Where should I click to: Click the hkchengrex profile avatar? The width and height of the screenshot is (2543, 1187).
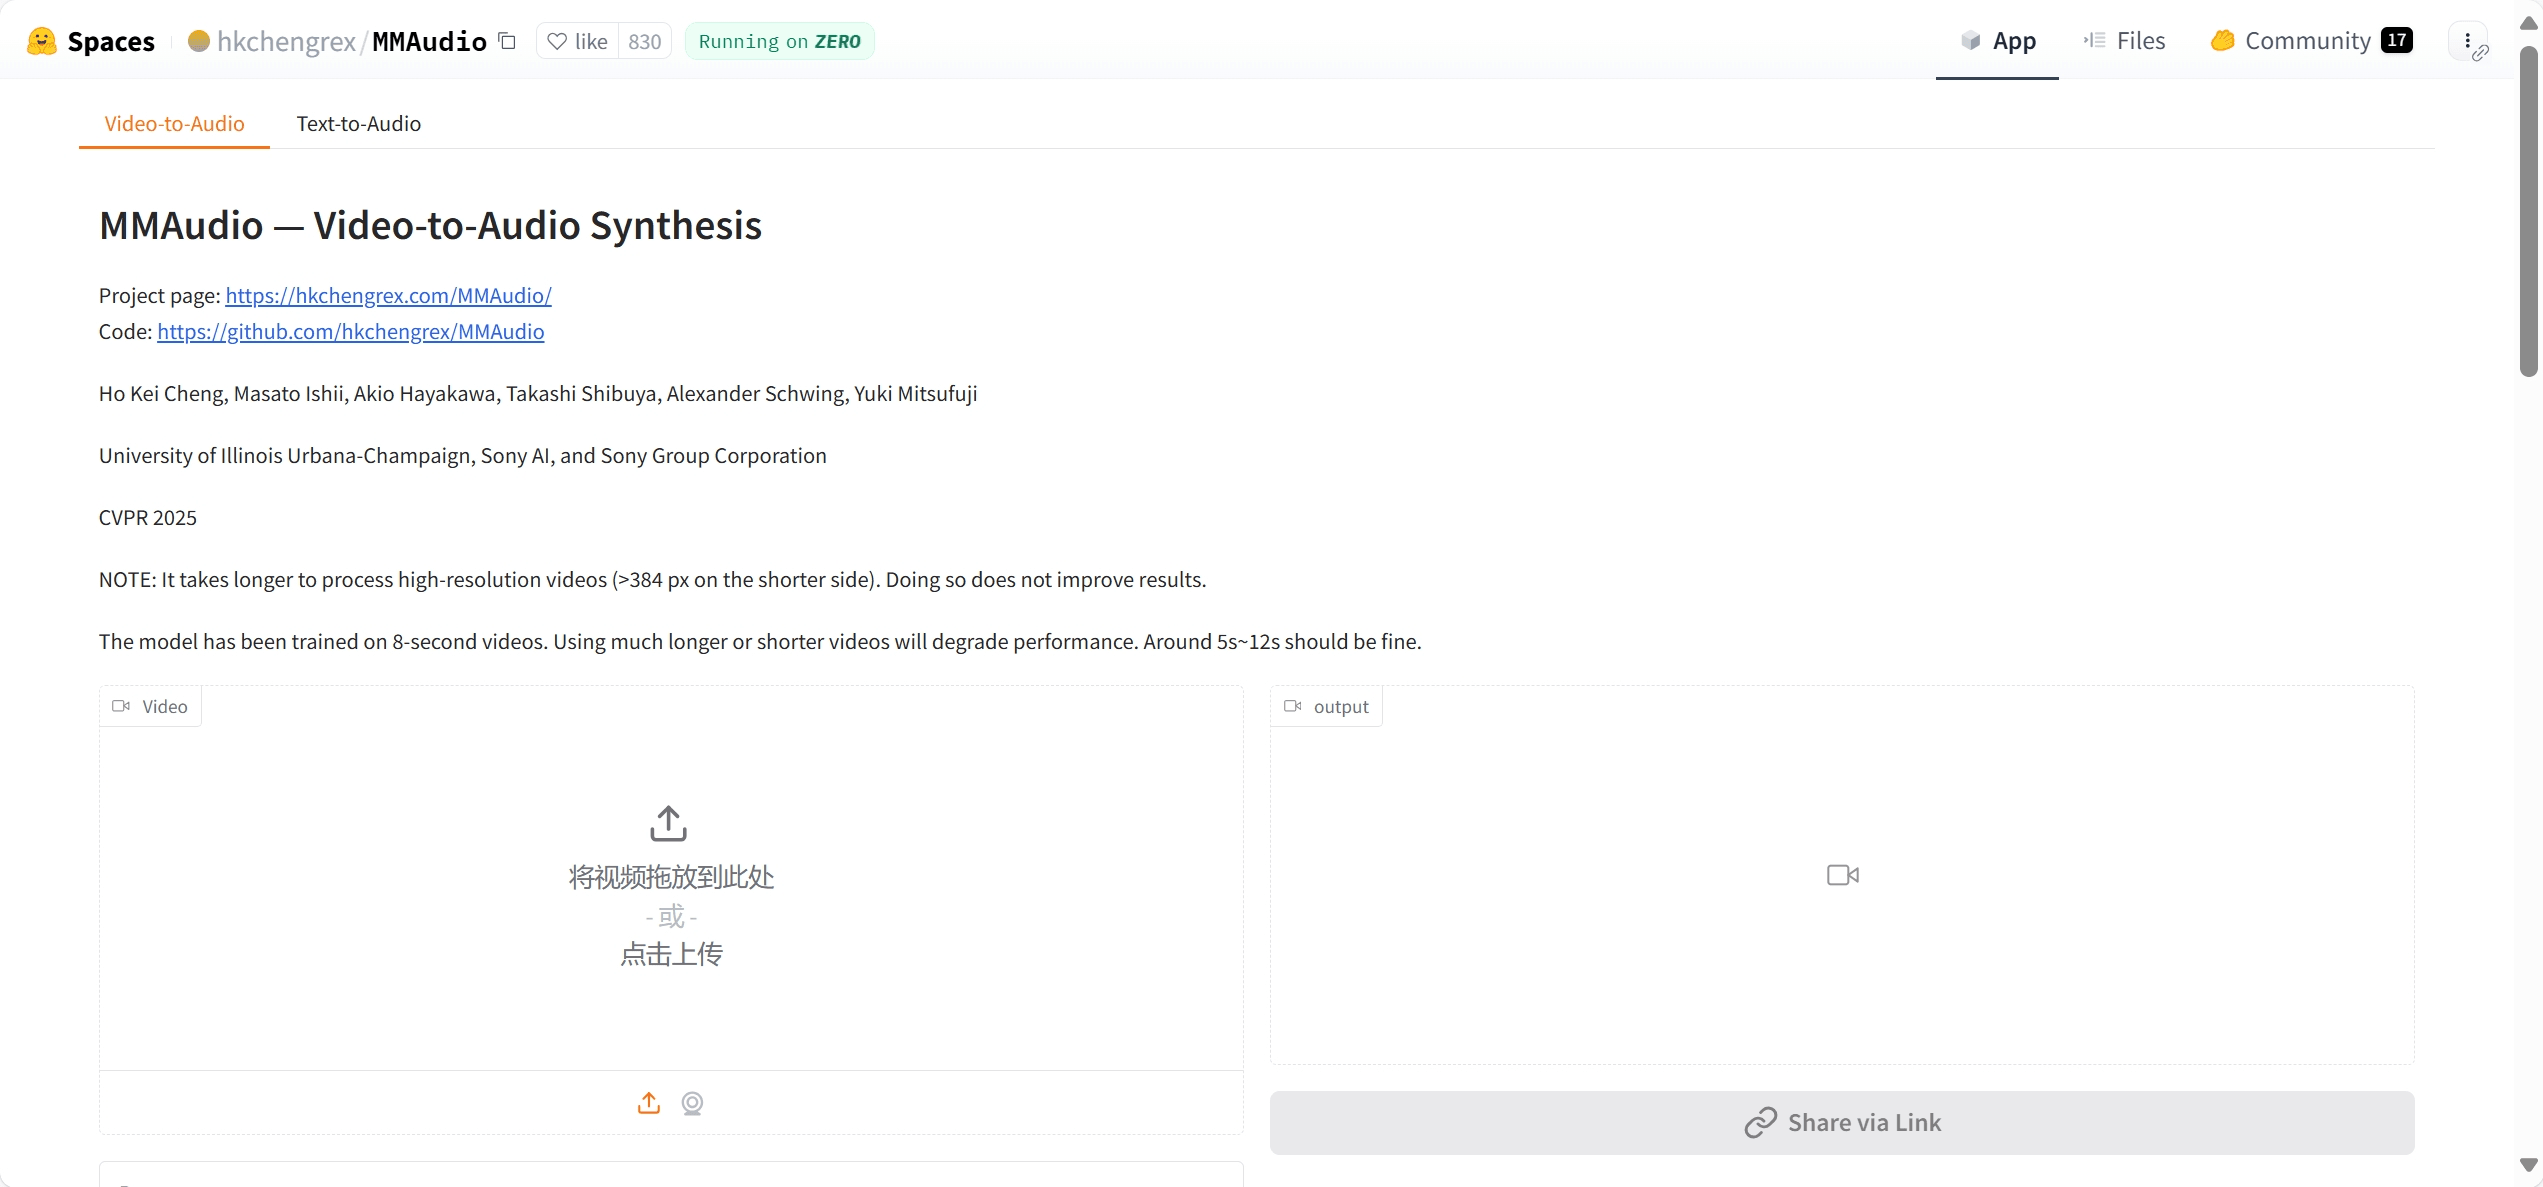[x=199, y=41]
